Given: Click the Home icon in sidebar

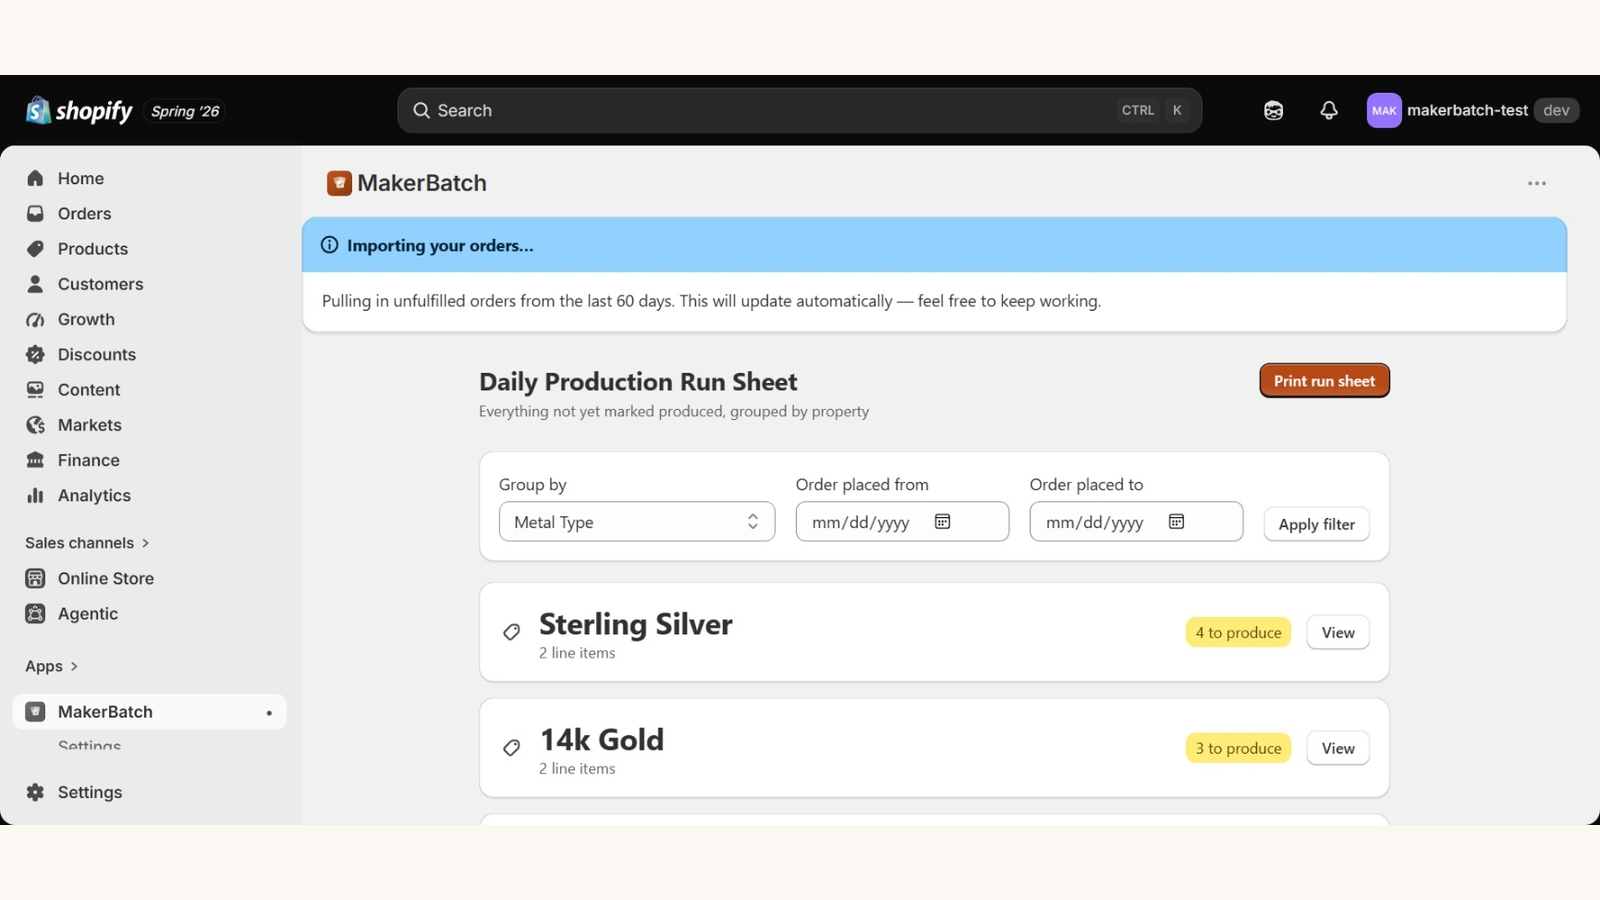Looking at the screenshot, I should pos(35,178).
